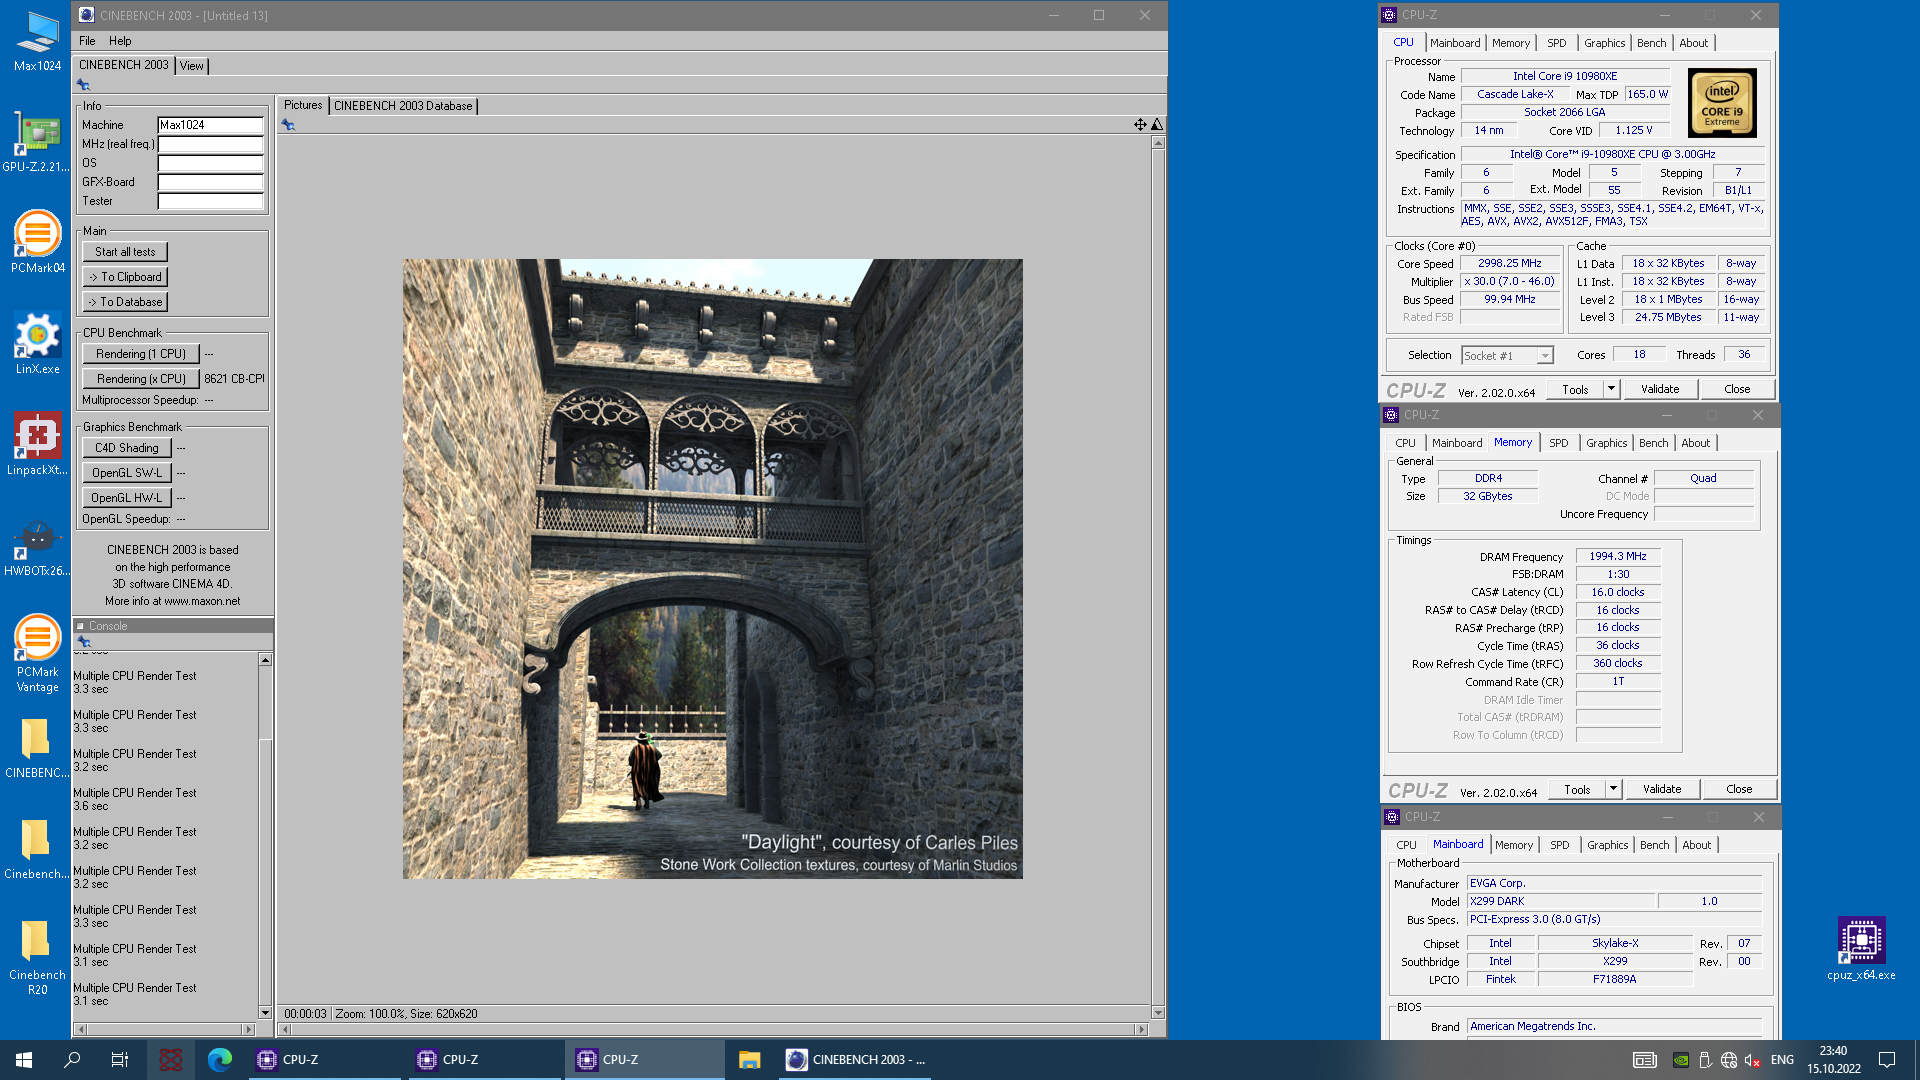The width and height of the screenshot is (1920, 1080).
Task: Switch to CINEBENCH 2003 Database tab
Action: [403, 106]
